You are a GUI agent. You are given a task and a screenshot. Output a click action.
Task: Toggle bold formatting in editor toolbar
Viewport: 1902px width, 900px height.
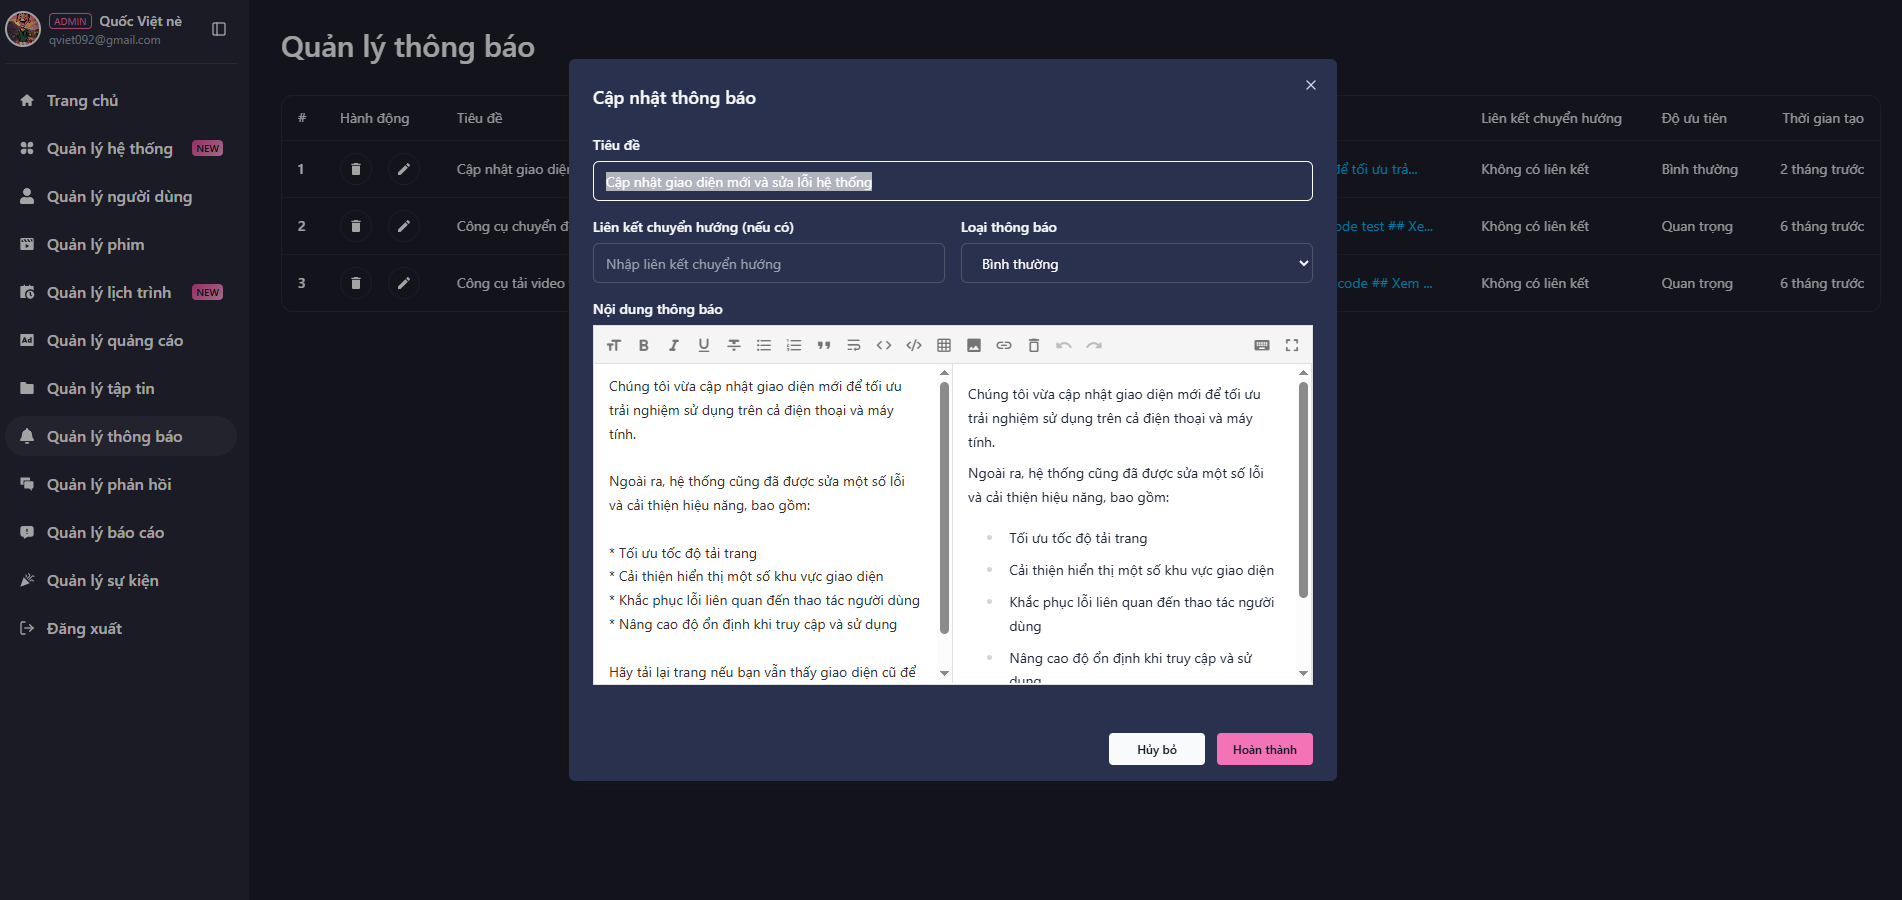pos(644,345)
